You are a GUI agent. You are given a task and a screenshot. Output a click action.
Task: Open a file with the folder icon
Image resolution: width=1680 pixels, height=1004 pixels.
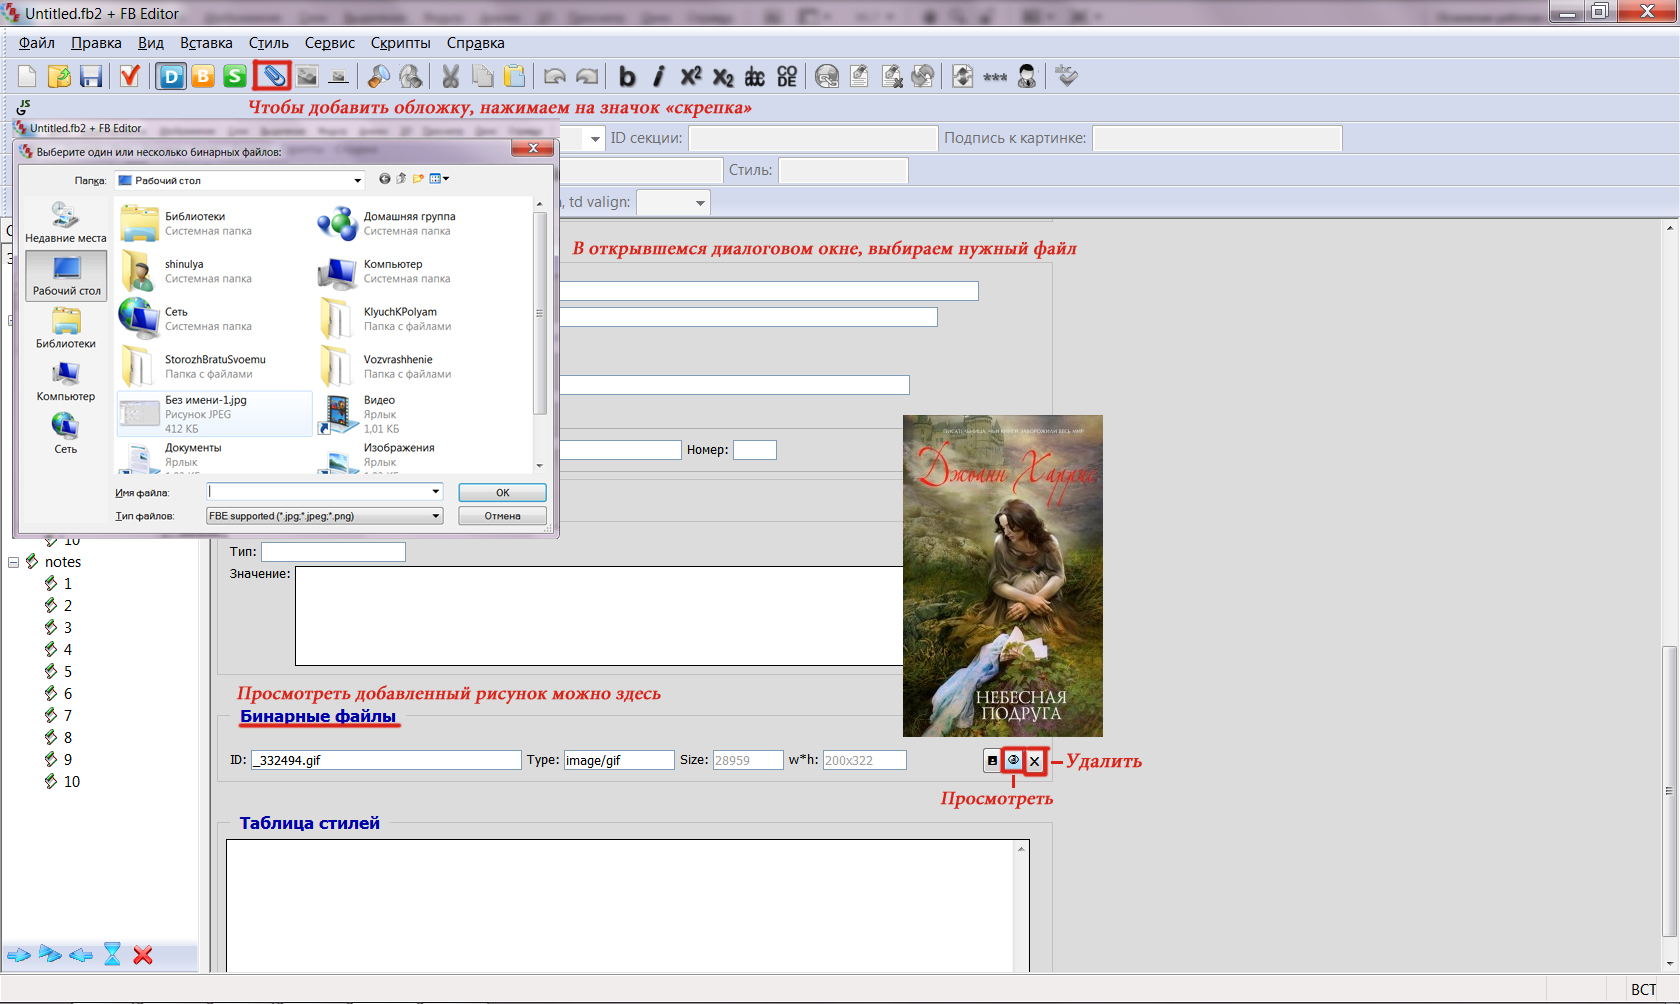click(59, 76)
